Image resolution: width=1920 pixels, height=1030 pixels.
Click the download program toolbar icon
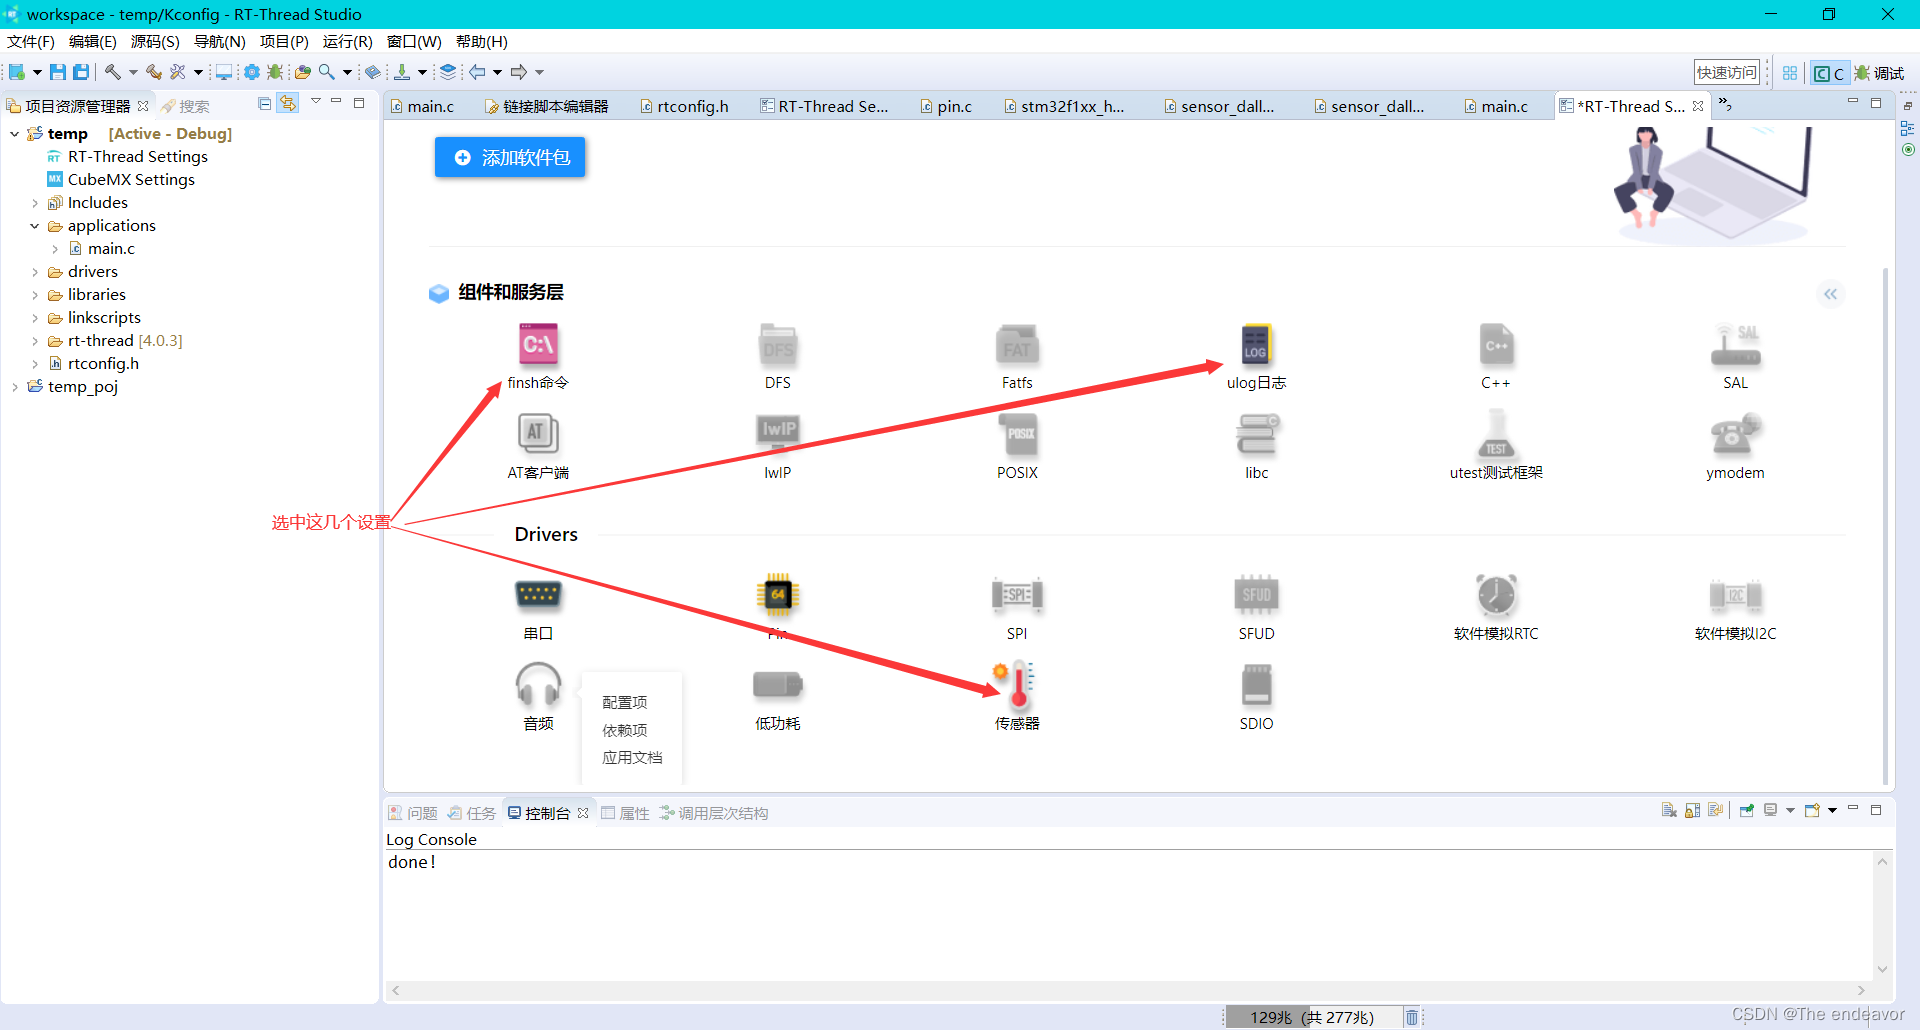(402, 72)
